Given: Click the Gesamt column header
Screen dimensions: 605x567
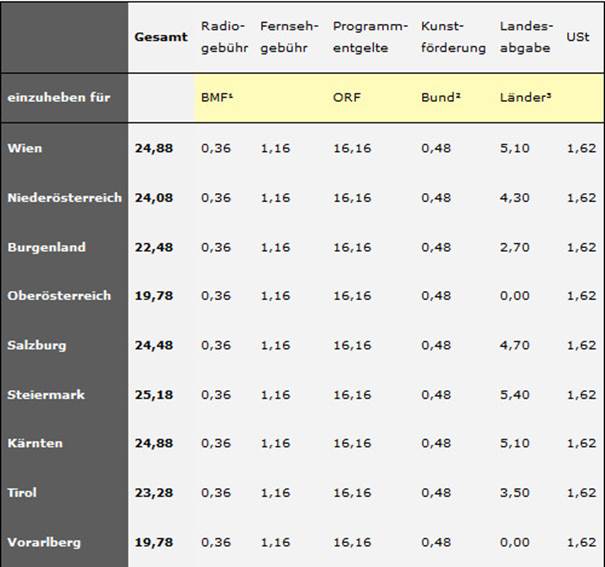Looking at the screenshot, I should [x=161, y=37].
